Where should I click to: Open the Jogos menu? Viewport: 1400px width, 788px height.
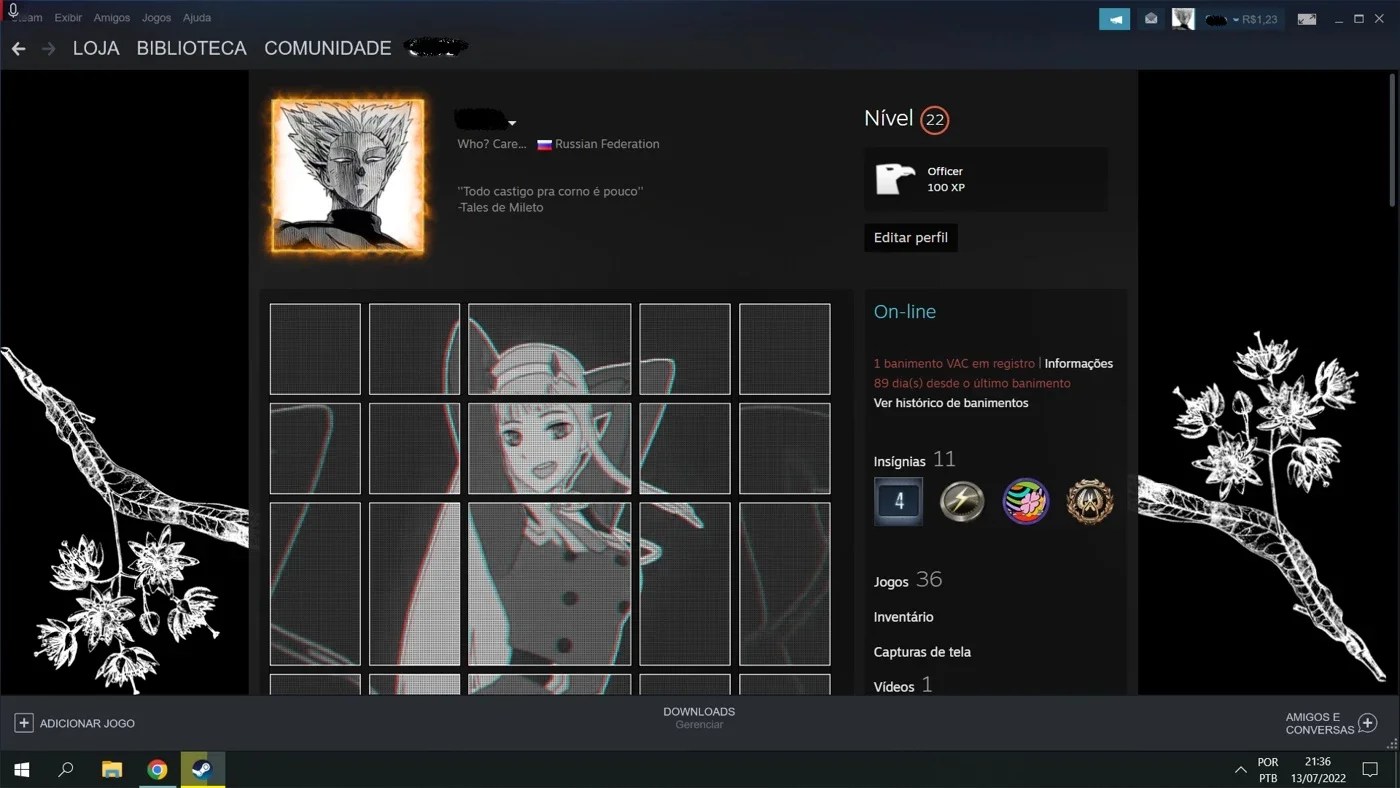156,18
